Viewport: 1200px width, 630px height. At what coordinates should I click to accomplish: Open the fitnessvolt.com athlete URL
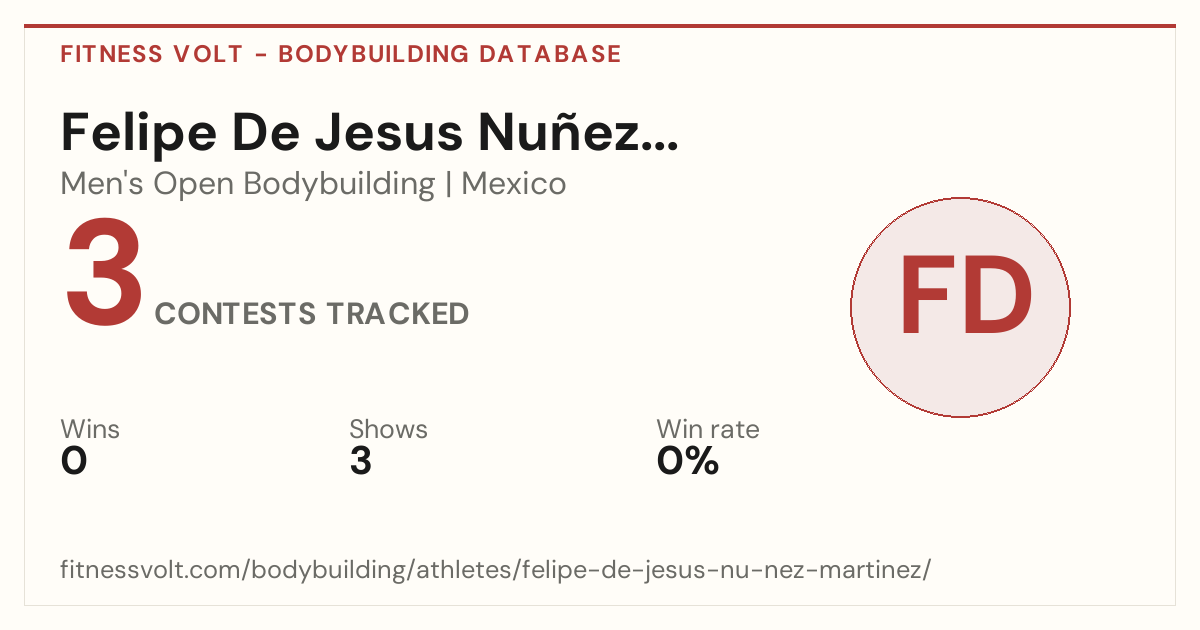[496, 571]
